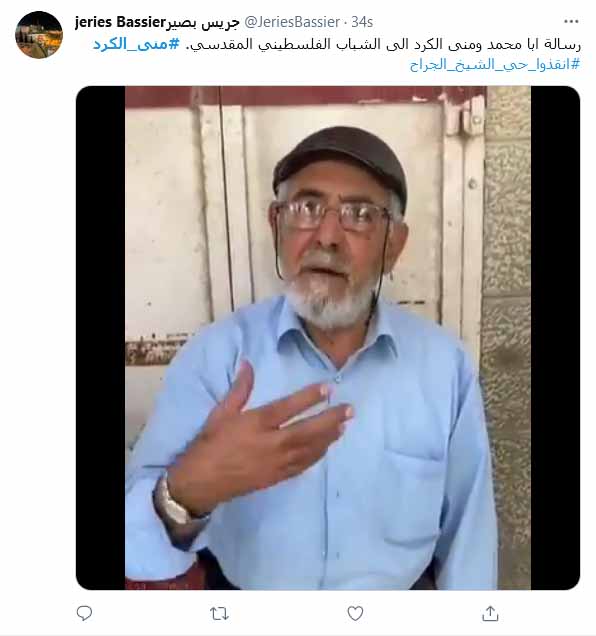Image resolution: width=596 pixels, height=636 pixels.
Task: Follow the #منى_الكرد hashtag
Action: (136, 44)
